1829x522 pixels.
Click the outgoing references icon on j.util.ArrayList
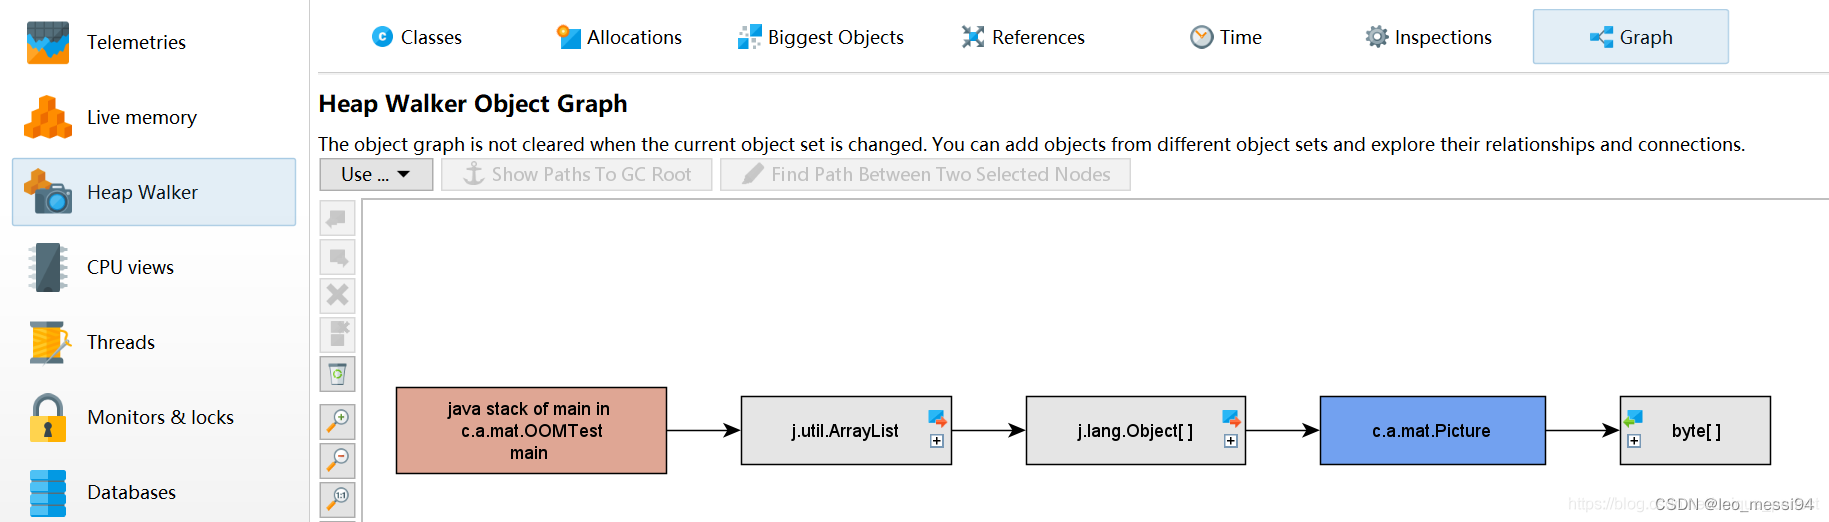(x=937, y=418)
